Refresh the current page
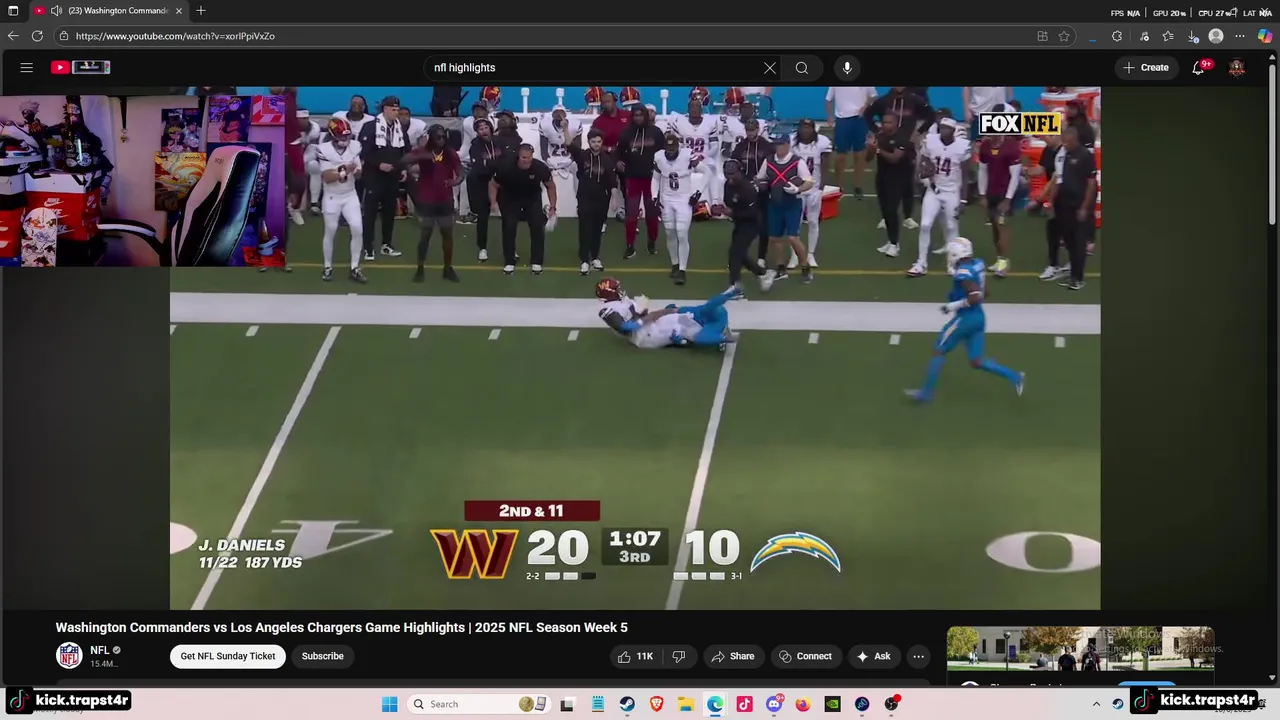This screenshot has width=1280, height=720. [x=37, y=36]
